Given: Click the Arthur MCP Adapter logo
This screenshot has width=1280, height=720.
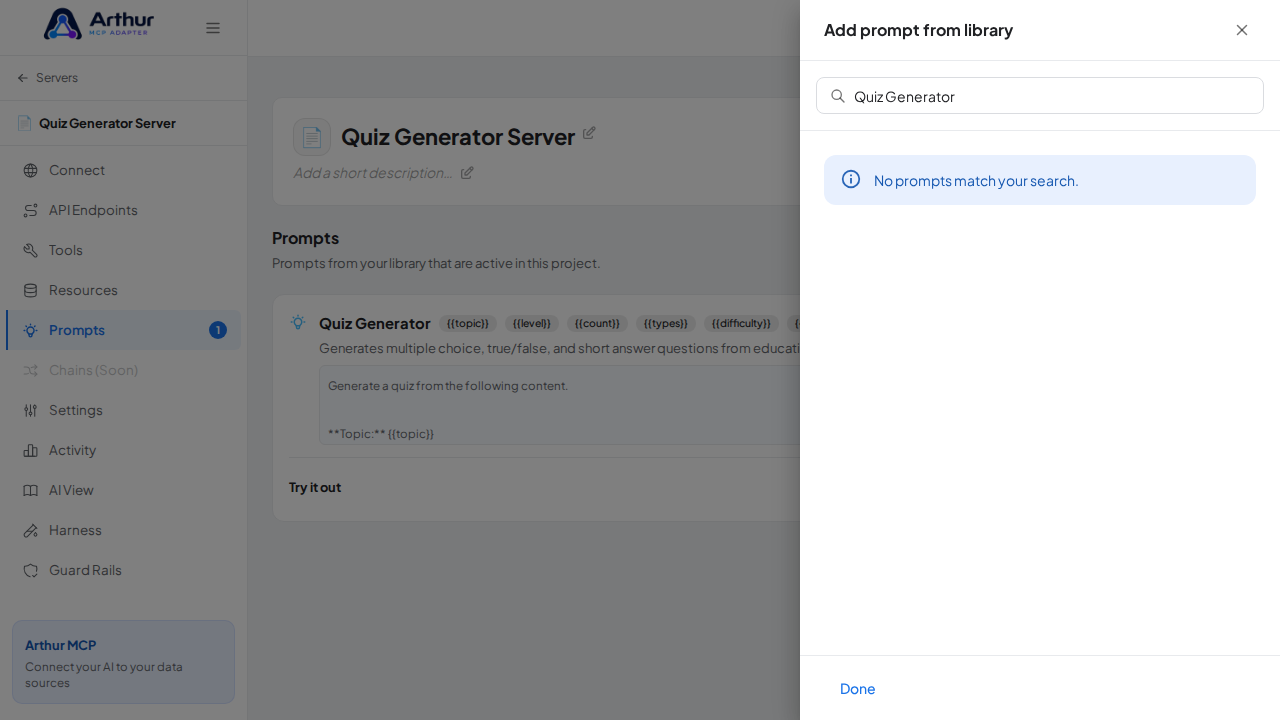Looking at the screenshot, I should click(x=99, y=24).
